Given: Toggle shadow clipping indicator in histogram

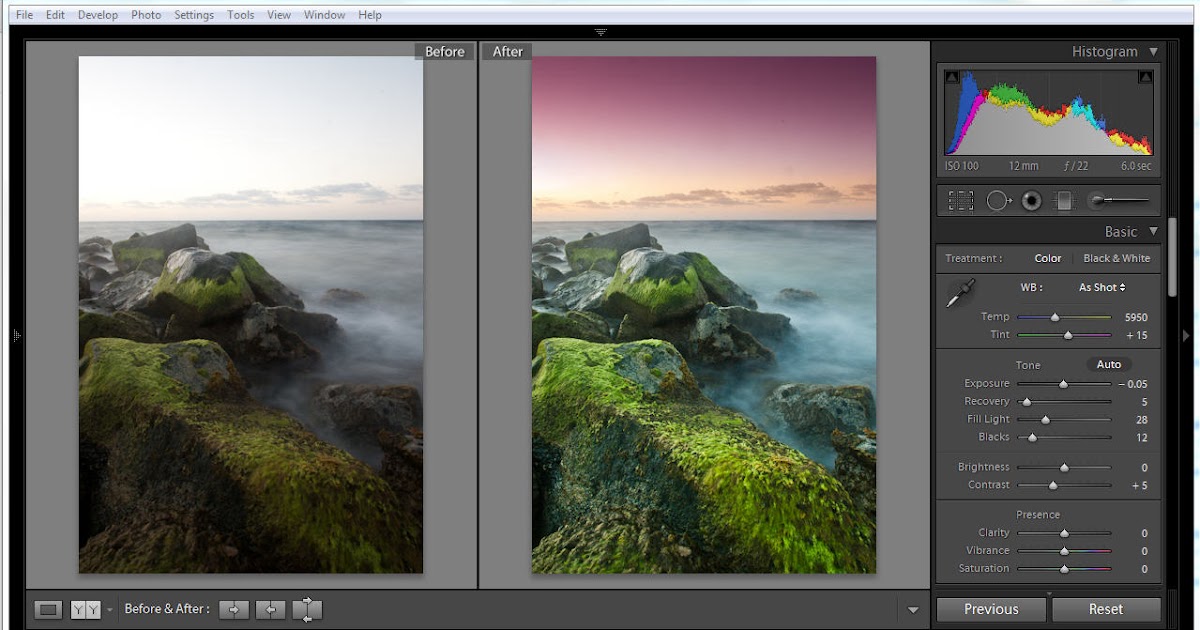Looking at the screenshot, I should coord(951,77).
